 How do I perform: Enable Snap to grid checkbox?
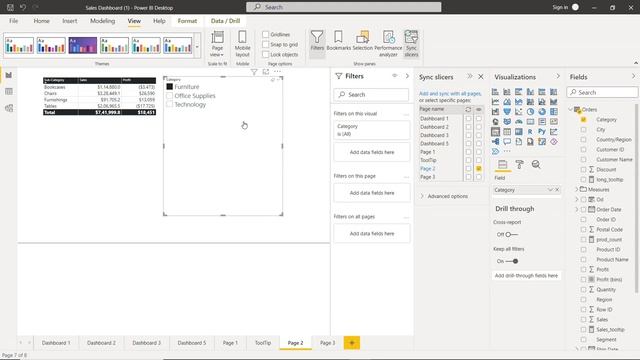coord(266,44)
